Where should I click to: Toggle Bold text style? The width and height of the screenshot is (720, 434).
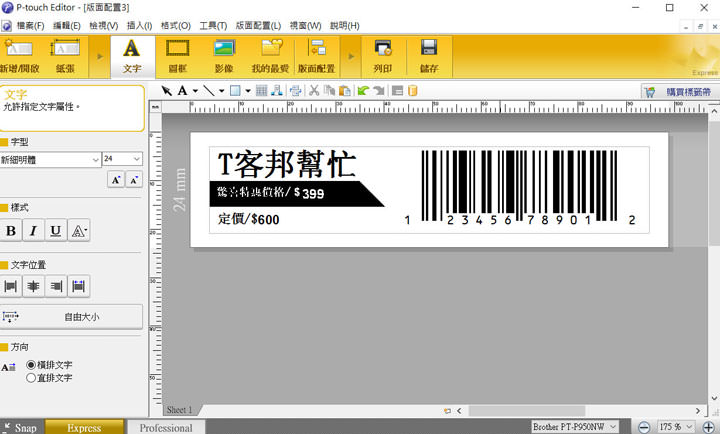pyautogui.click(x=11, y=231)
